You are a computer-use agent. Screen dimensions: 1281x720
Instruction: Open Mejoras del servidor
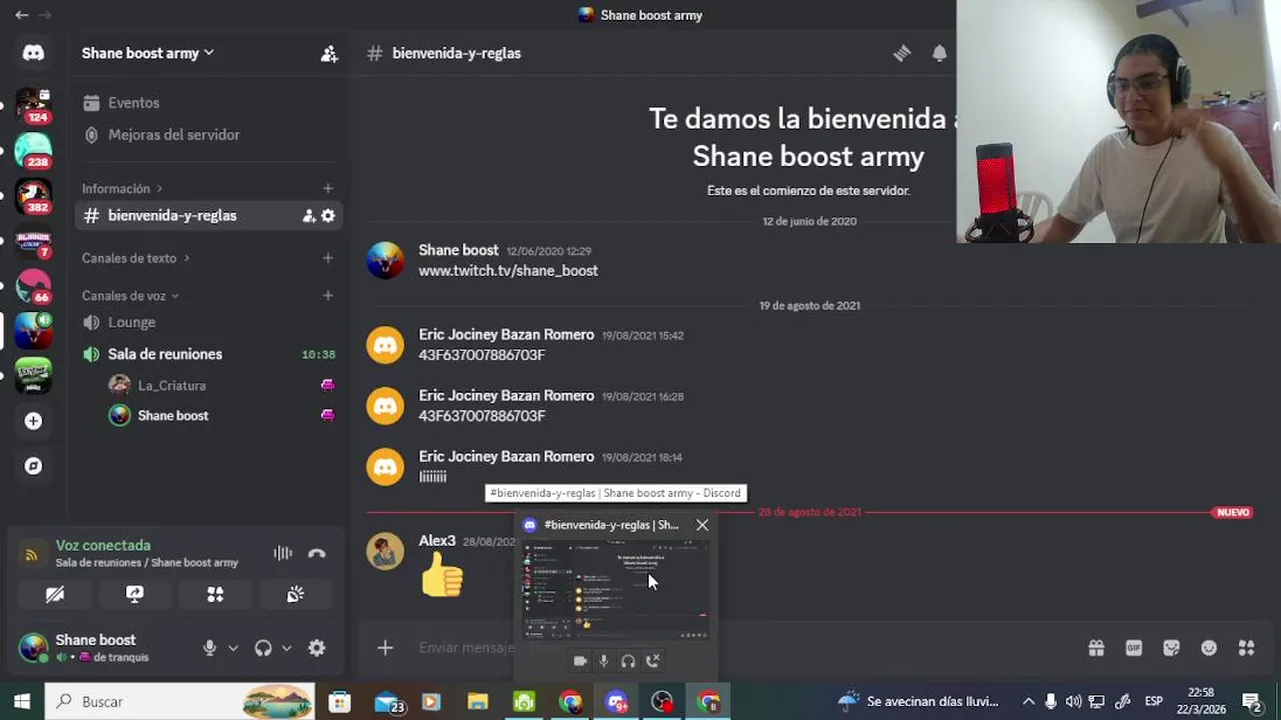(x=208, y=135)
